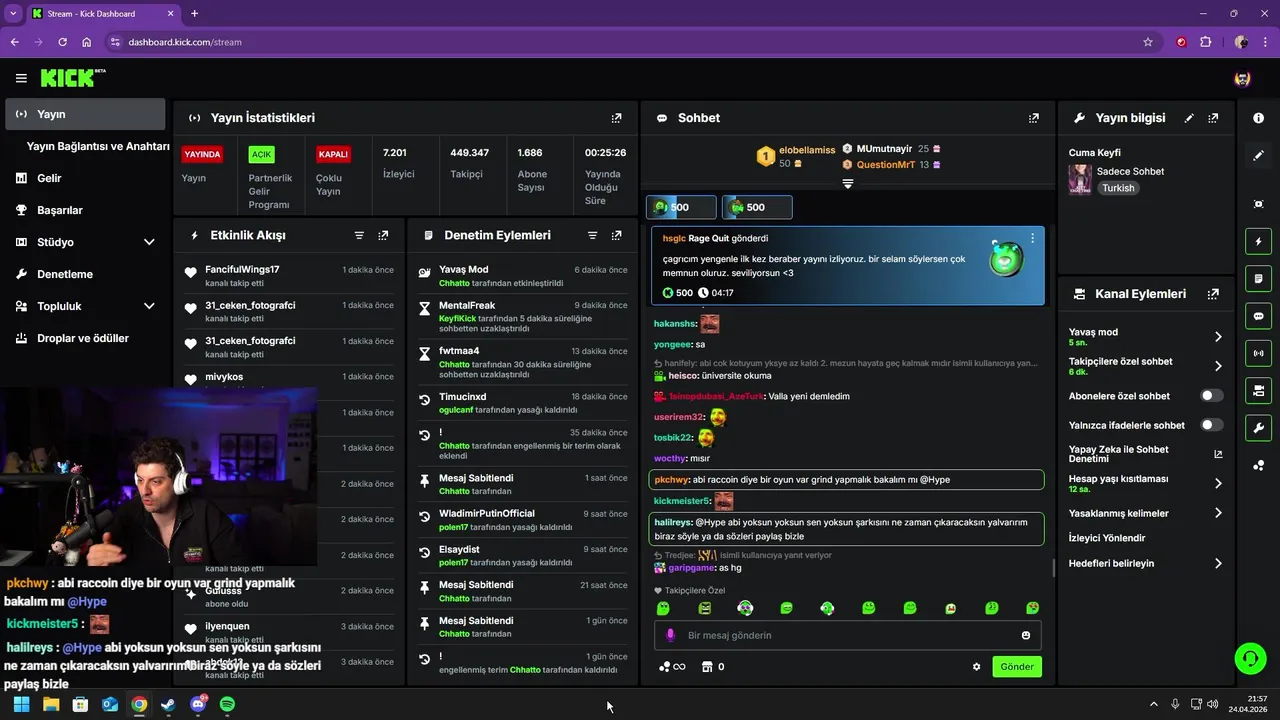This screenshot has height=720, width=1280.
Task: Click in the Bir mesaj gönderin field
Action: 848,635
